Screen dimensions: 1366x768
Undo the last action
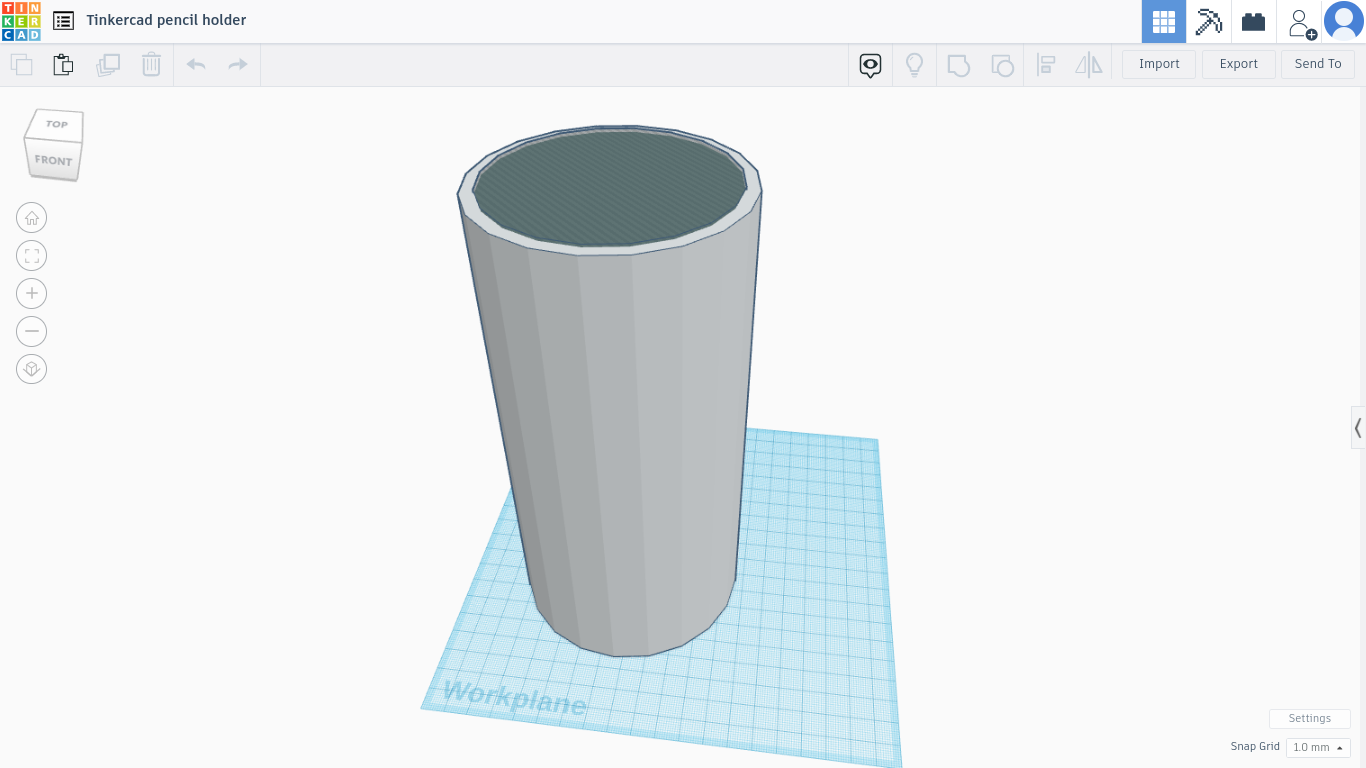coord(196,65)
